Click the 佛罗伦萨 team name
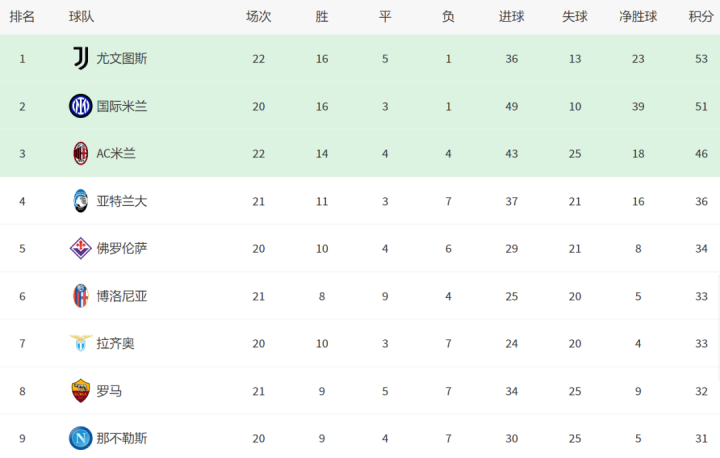Viewport: 720px width, 458px height. [122, 249]
